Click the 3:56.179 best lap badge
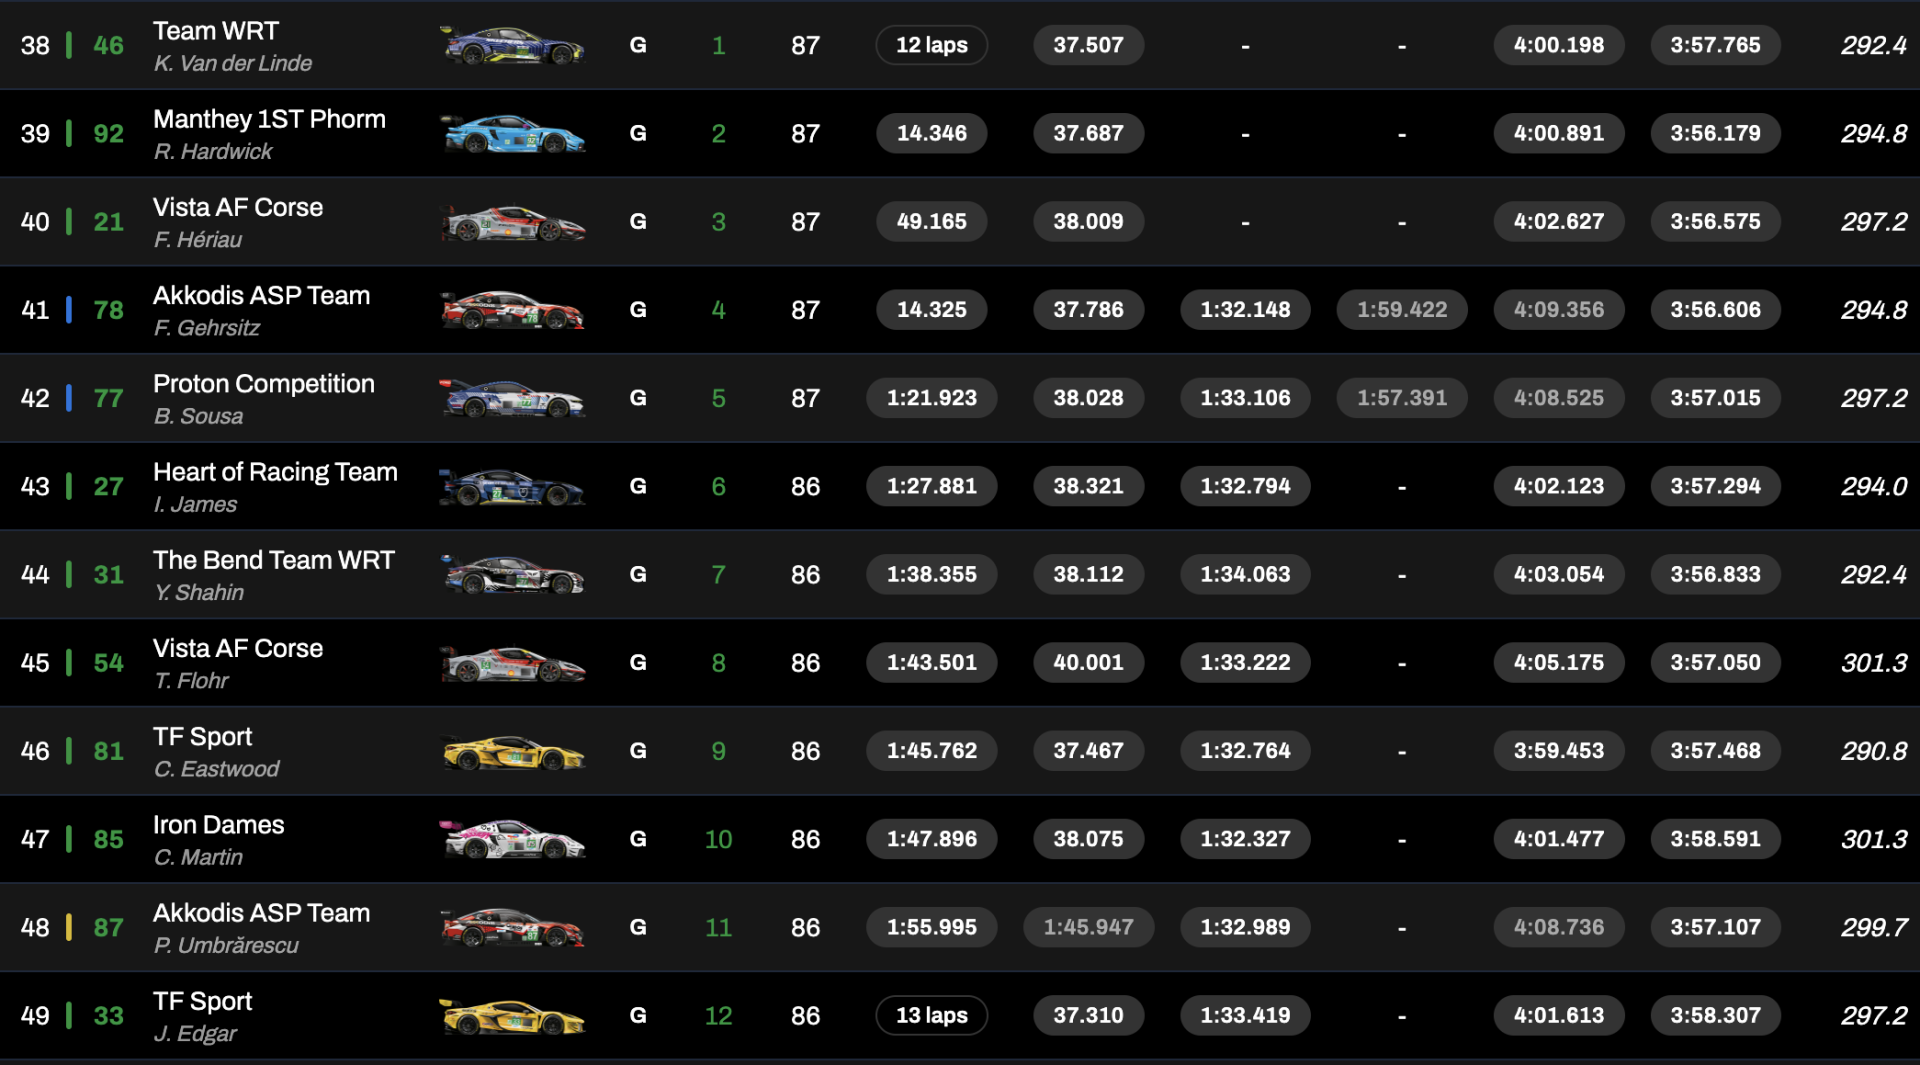Image resolution: width=1920 pixels, height=1065 pixels. coord(1715,134)
